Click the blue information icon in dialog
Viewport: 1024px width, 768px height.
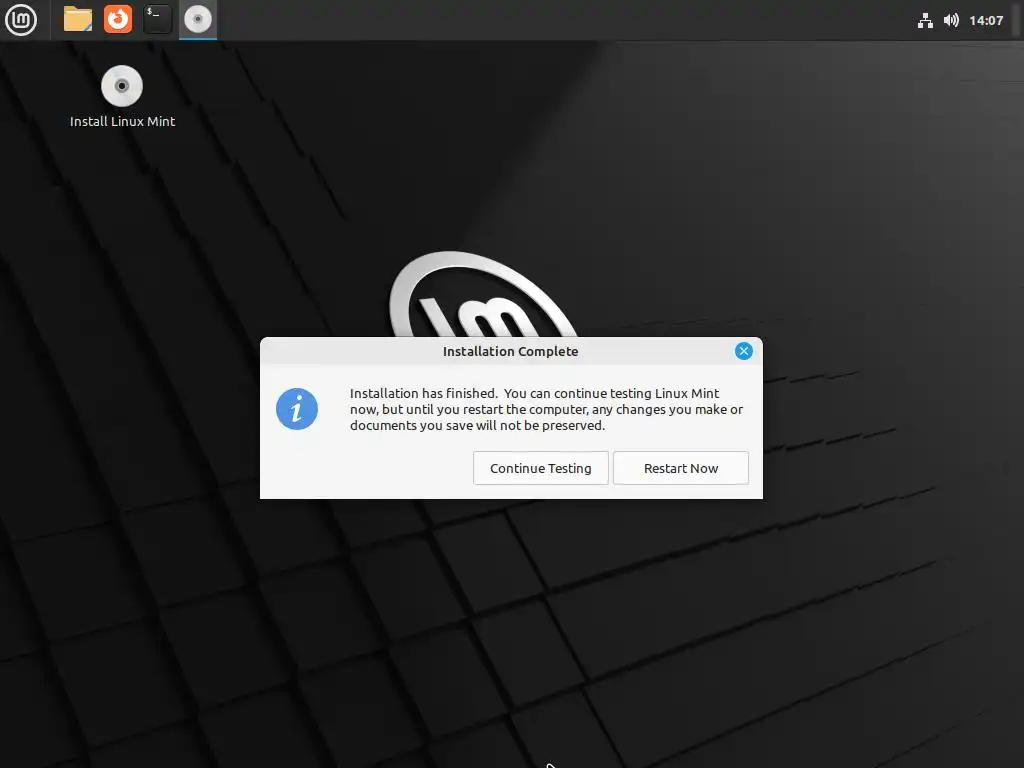pyautogui.click(x=297, y=409)
